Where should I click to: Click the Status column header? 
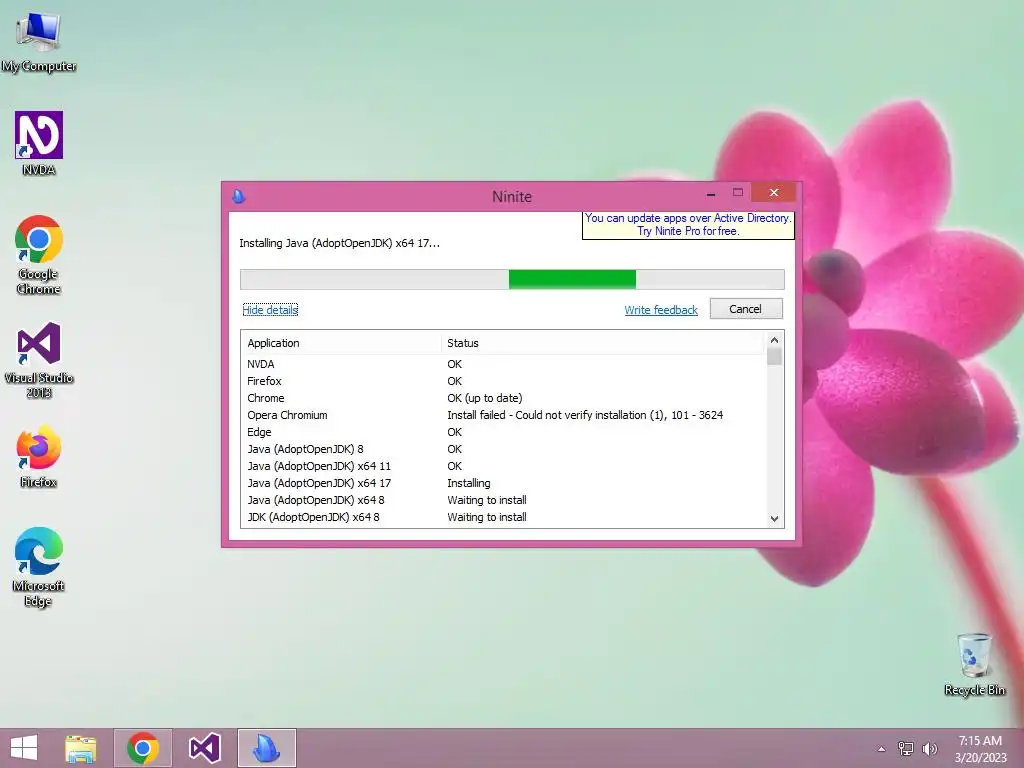click(602, 343)
